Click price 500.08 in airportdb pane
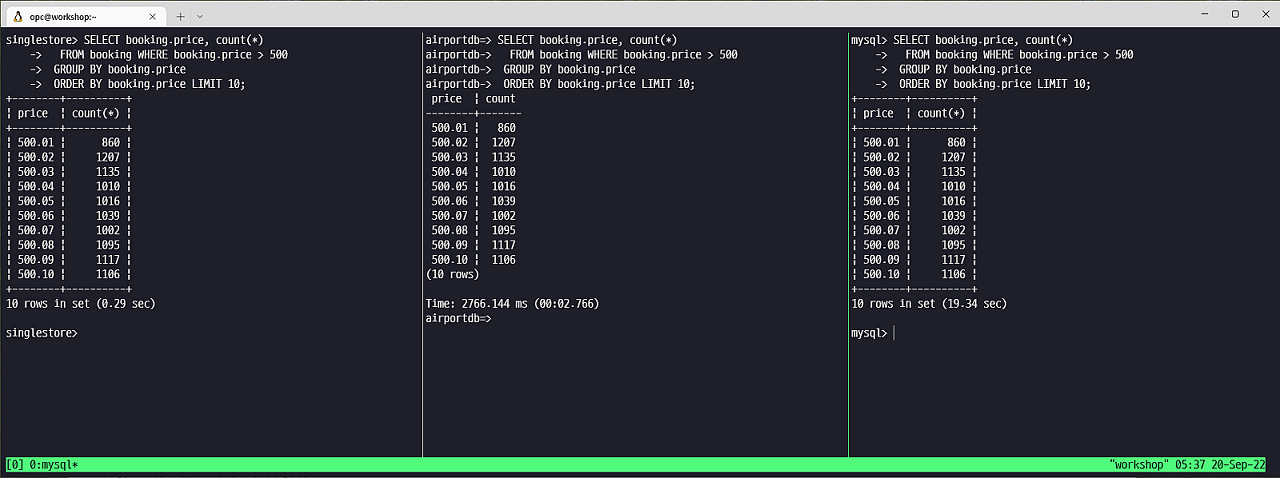1280x478 pixels. click(449, 230)
